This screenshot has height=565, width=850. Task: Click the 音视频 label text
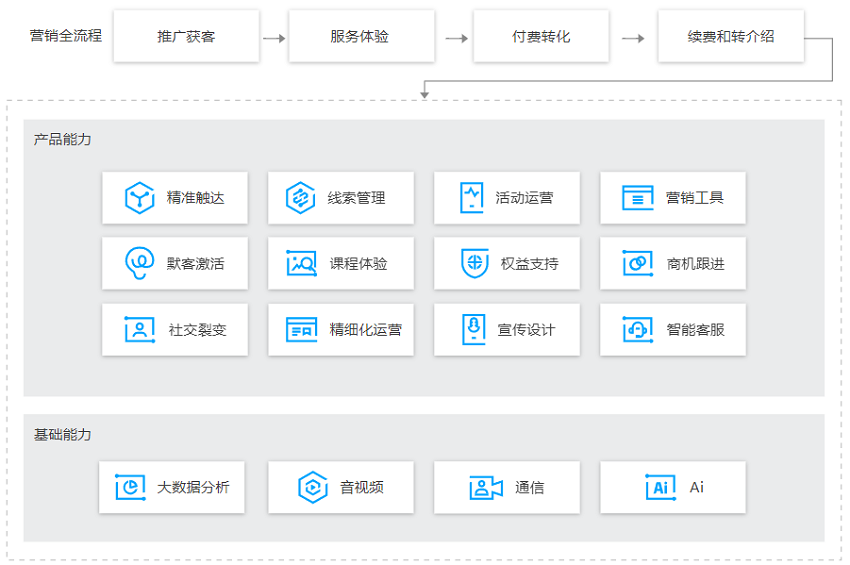click(x=362, y=487)
